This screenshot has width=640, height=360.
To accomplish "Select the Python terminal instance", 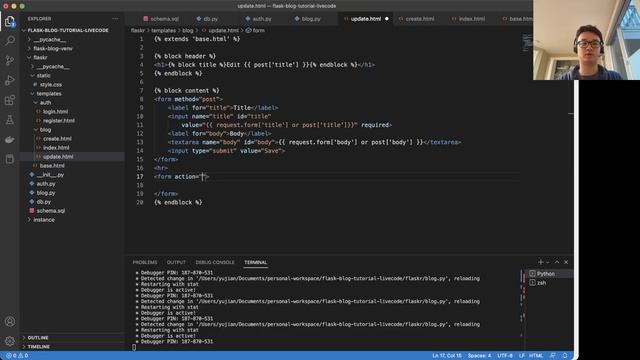I will point(549,273).
